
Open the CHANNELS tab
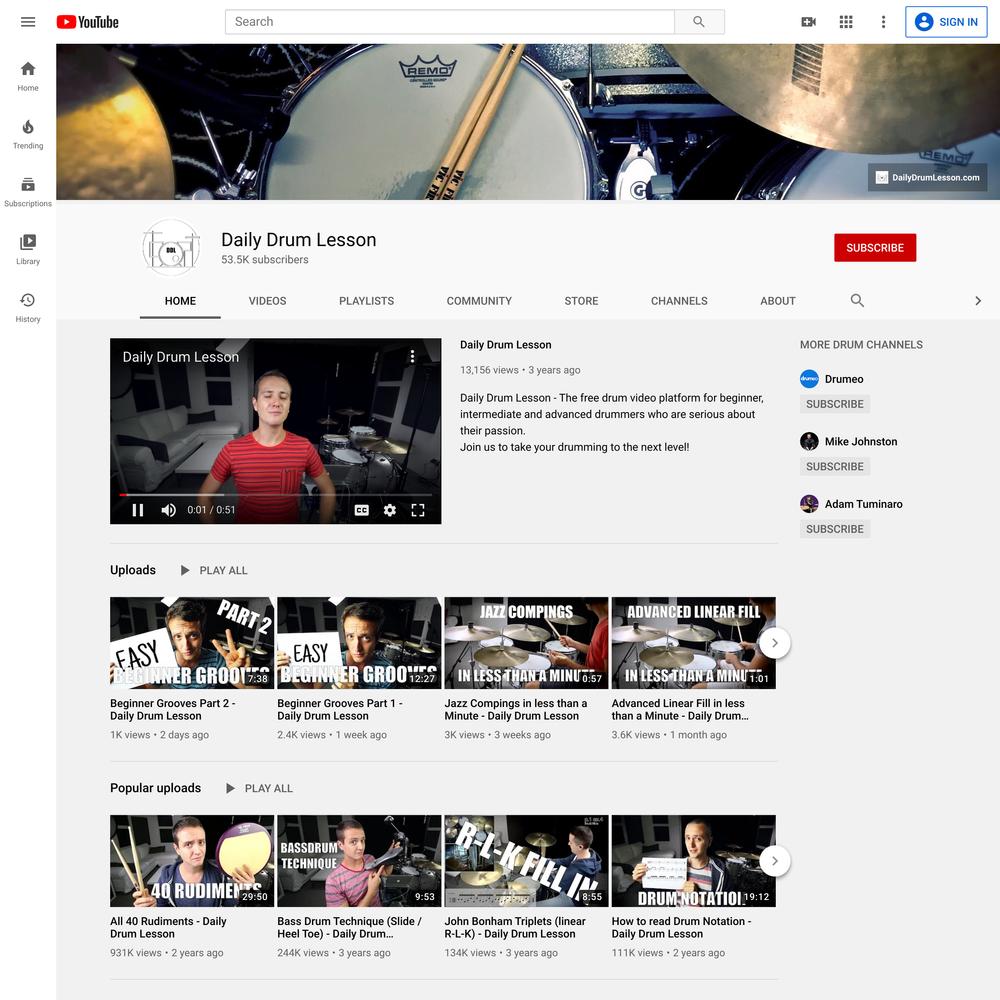(x=679, y=301)
